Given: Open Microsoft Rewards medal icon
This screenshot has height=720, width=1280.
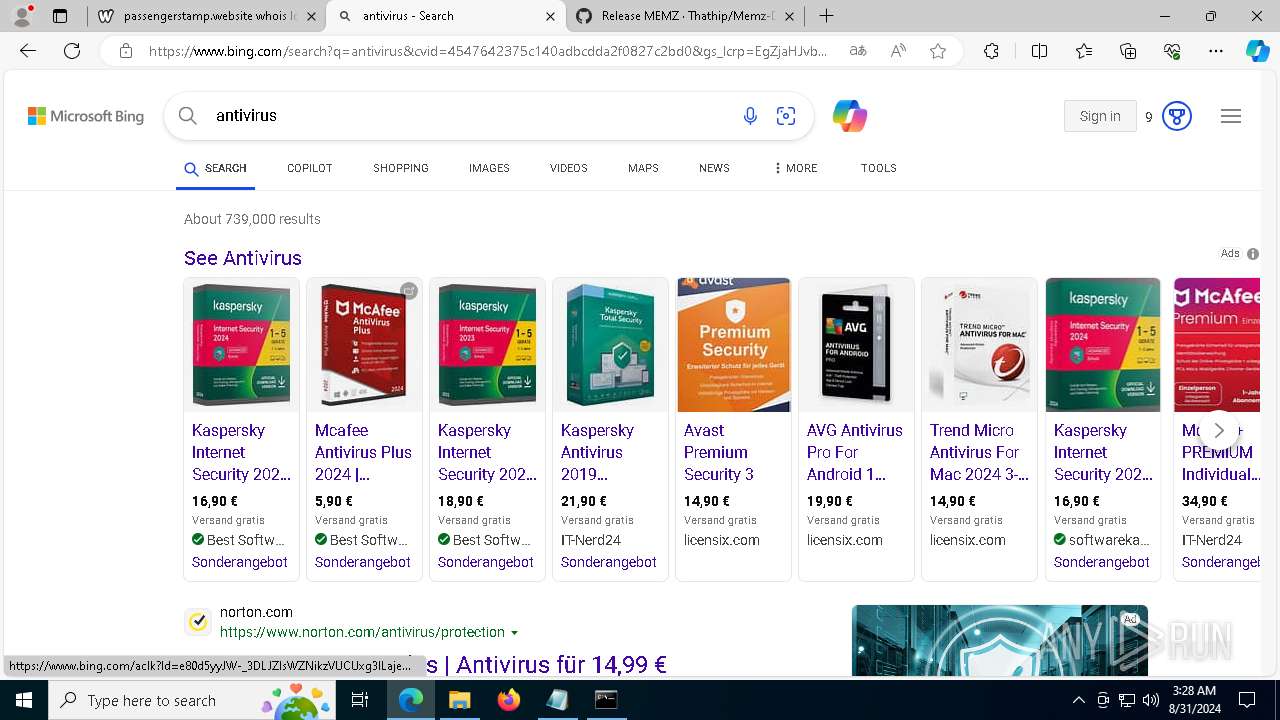Looking at the screenshot, I should pos(1177,116).
